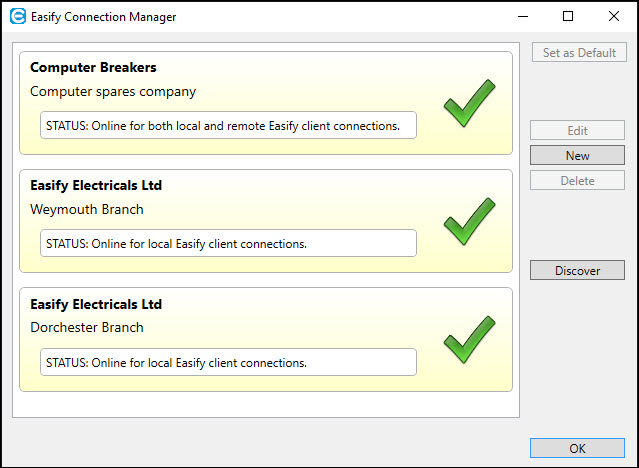Click the Set as Default button
This screenshot has width=639, height=468.
point(579,52)
